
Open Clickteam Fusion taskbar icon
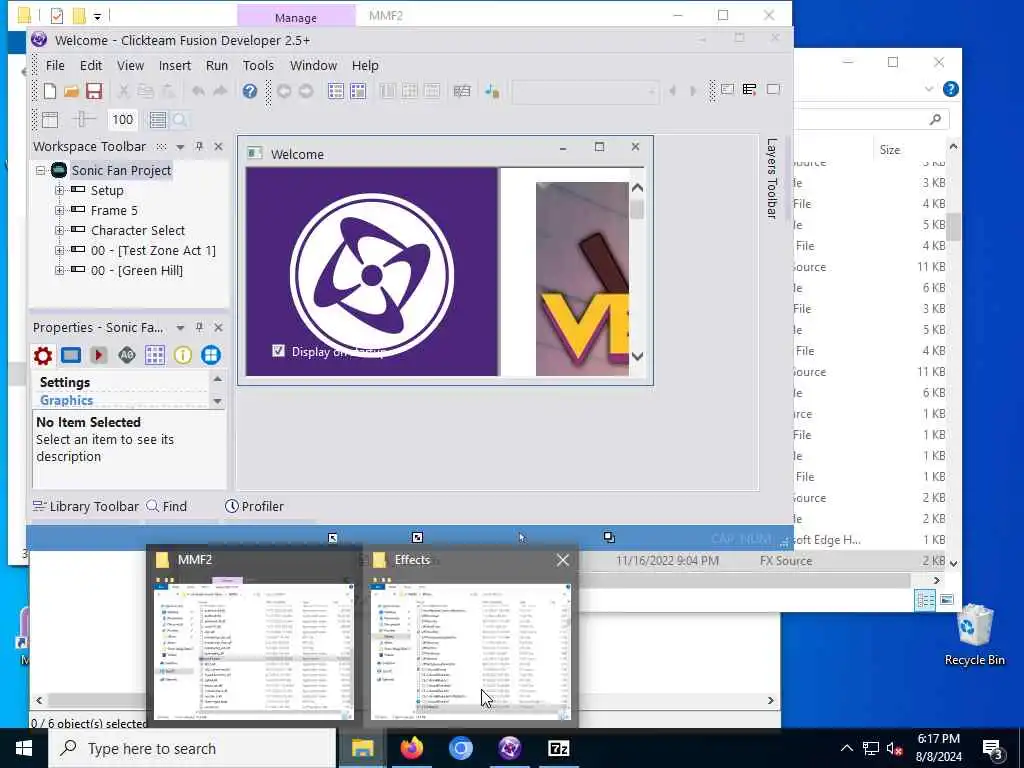509,748
